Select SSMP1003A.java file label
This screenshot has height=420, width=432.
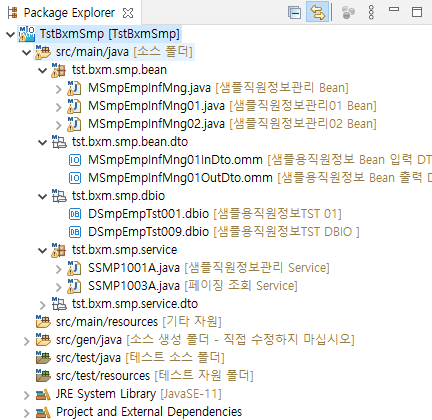click(134, 286)
